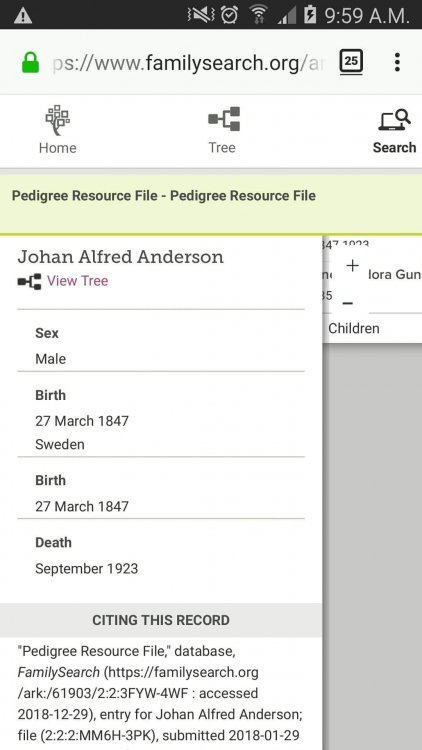Open the View Tree link

[78, 281]
